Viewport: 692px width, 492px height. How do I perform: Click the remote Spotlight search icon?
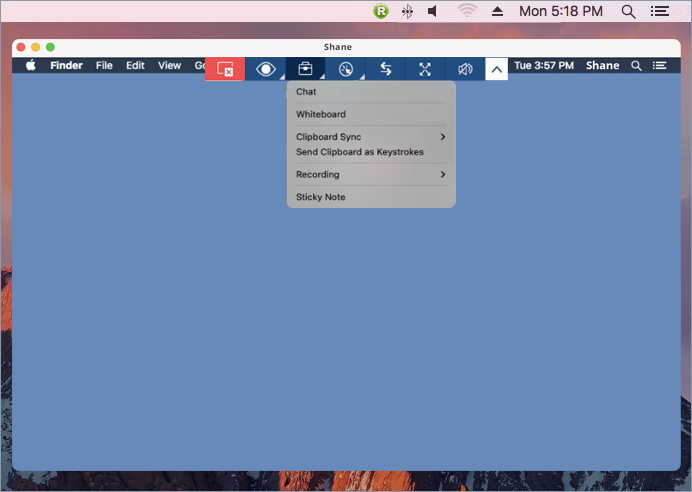point(636,66)
